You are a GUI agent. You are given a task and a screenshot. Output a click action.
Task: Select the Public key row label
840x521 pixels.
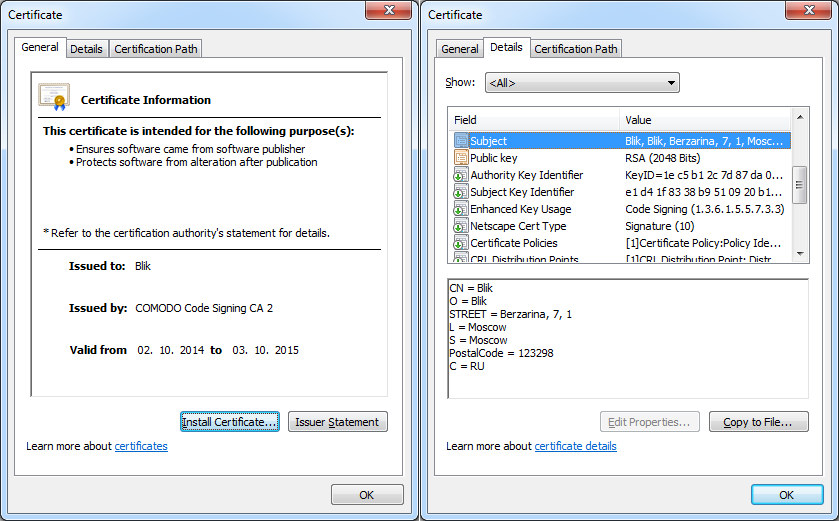coord(493,158)
